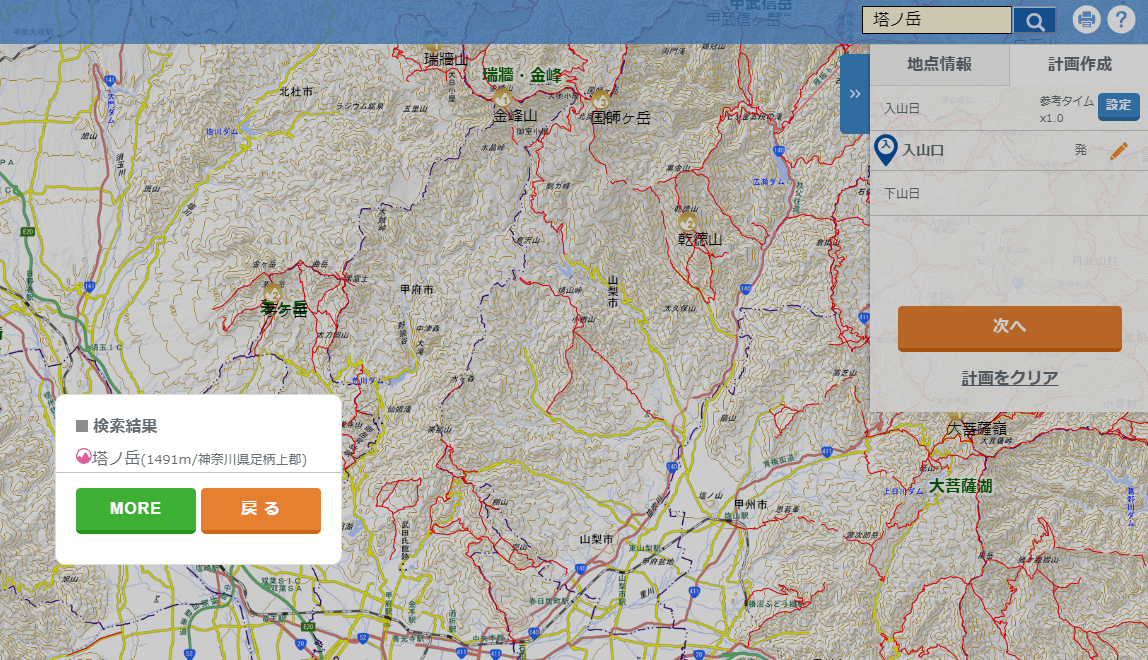Click the 茅ヶ岳 mountain marker
The width and height of the screenshot is (1148, 660).
click(x=272, y=292)
